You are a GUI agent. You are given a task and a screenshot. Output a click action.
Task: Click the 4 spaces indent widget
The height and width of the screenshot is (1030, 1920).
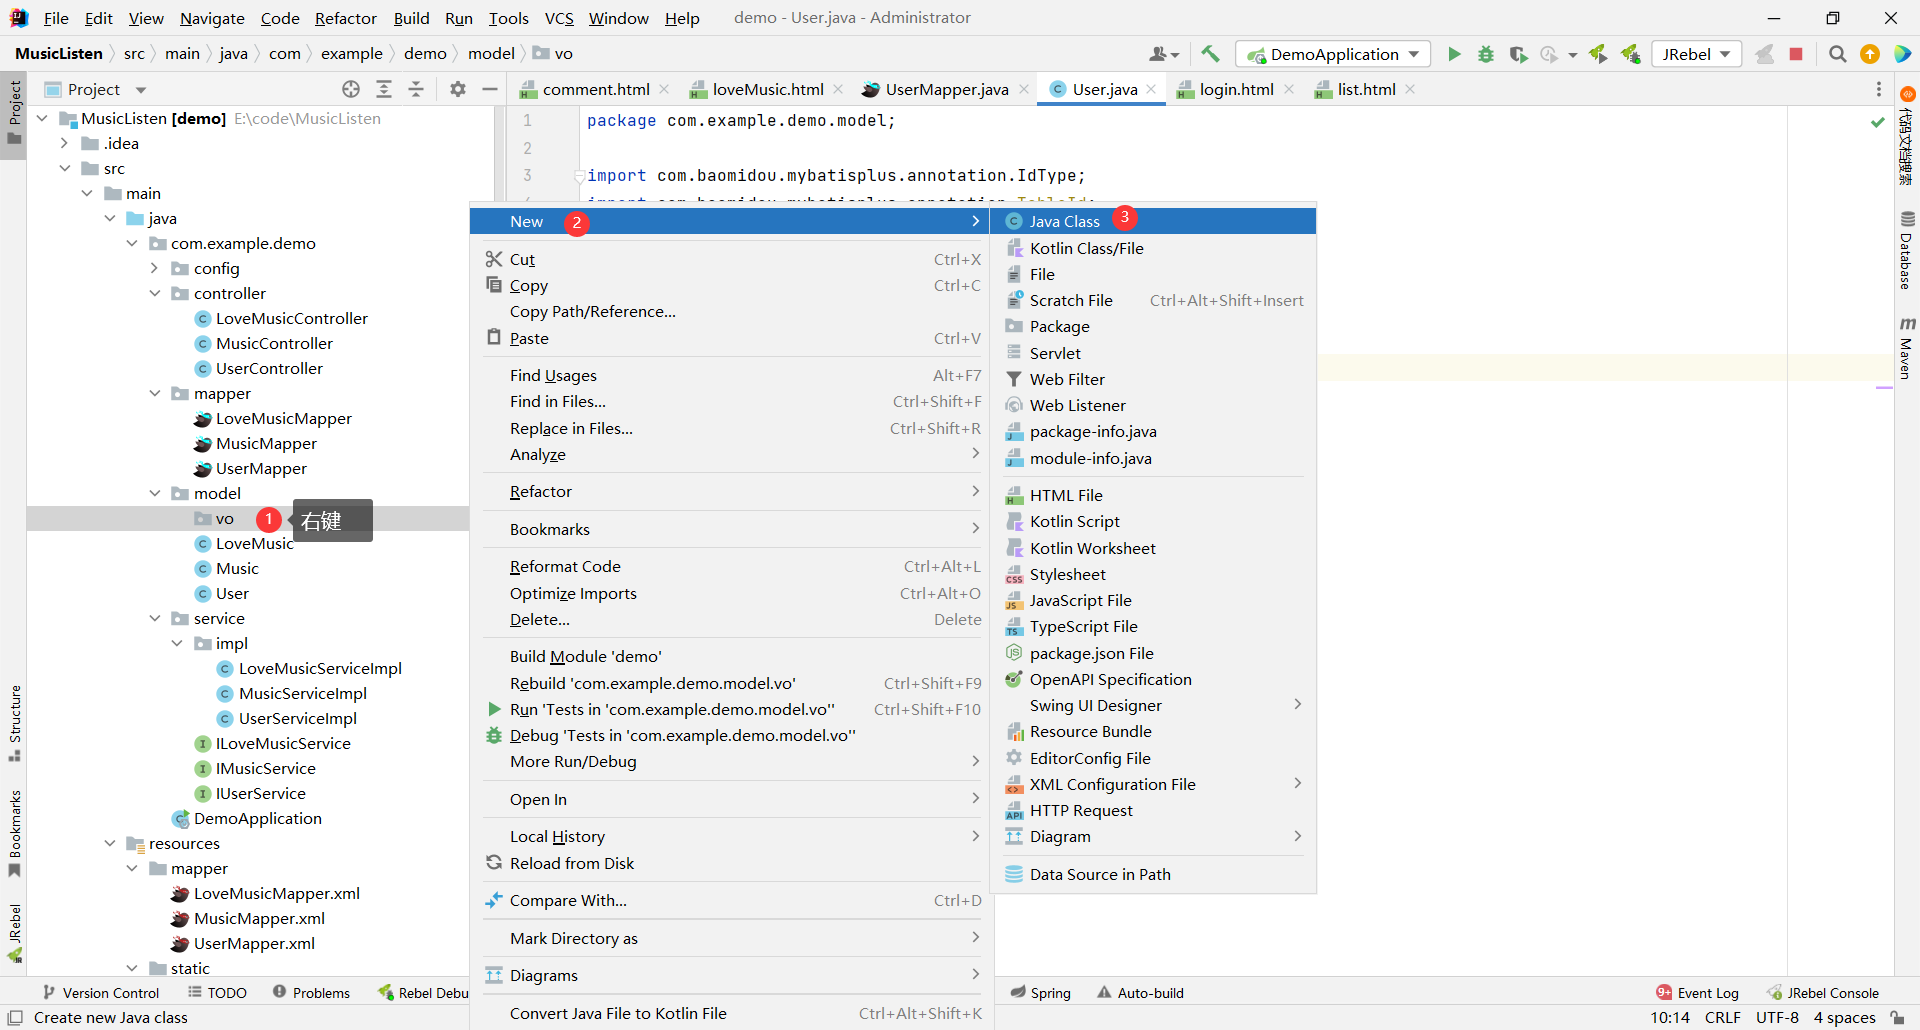[1844, 1017]
